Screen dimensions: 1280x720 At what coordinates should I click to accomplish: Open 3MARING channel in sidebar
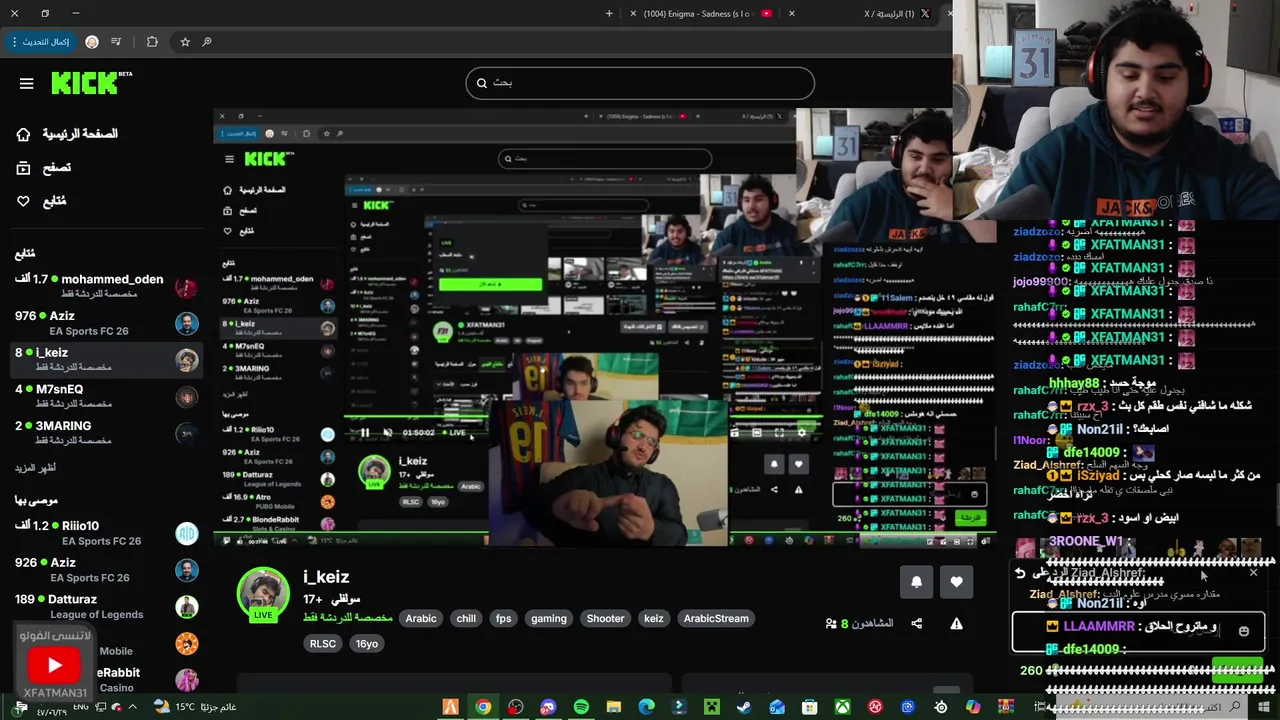(105, 432)
